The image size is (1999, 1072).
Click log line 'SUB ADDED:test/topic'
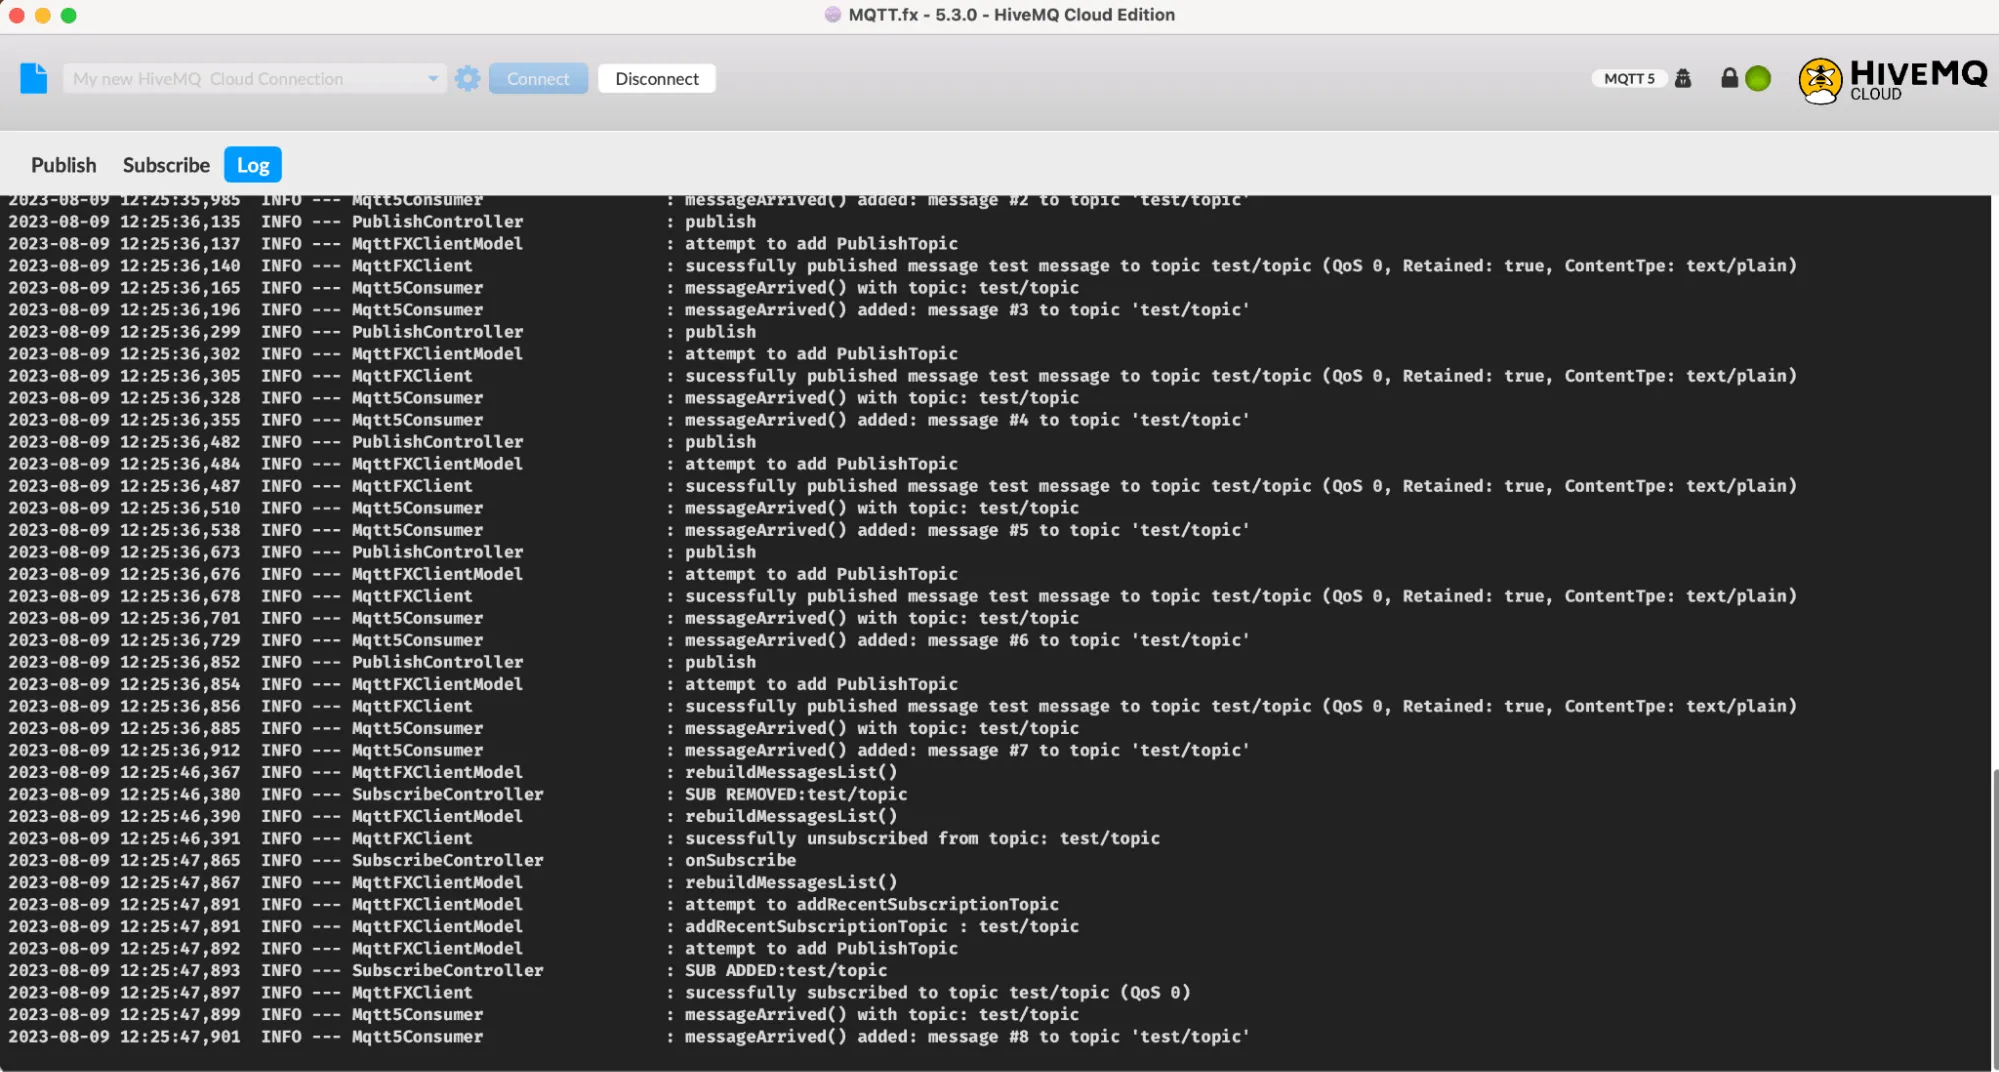pos(785,970)
